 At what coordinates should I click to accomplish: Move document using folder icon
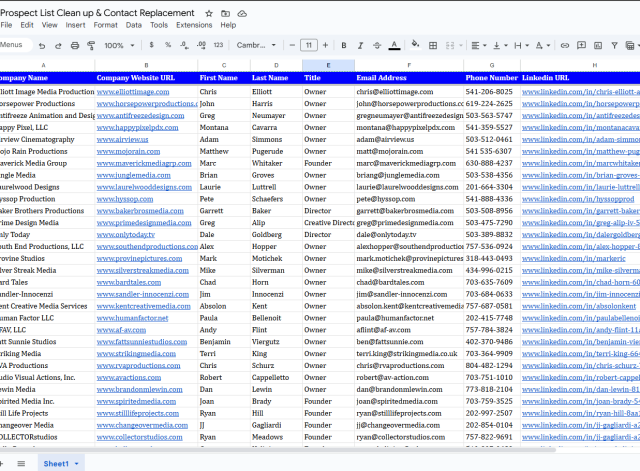[x=225, y=13]
